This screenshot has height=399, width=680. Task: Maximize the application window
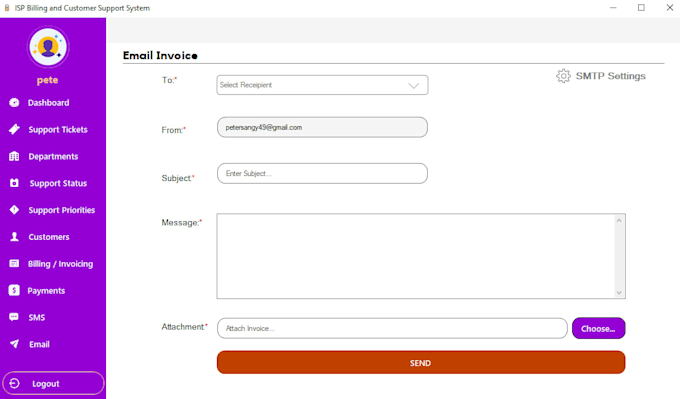click(641, 8)
